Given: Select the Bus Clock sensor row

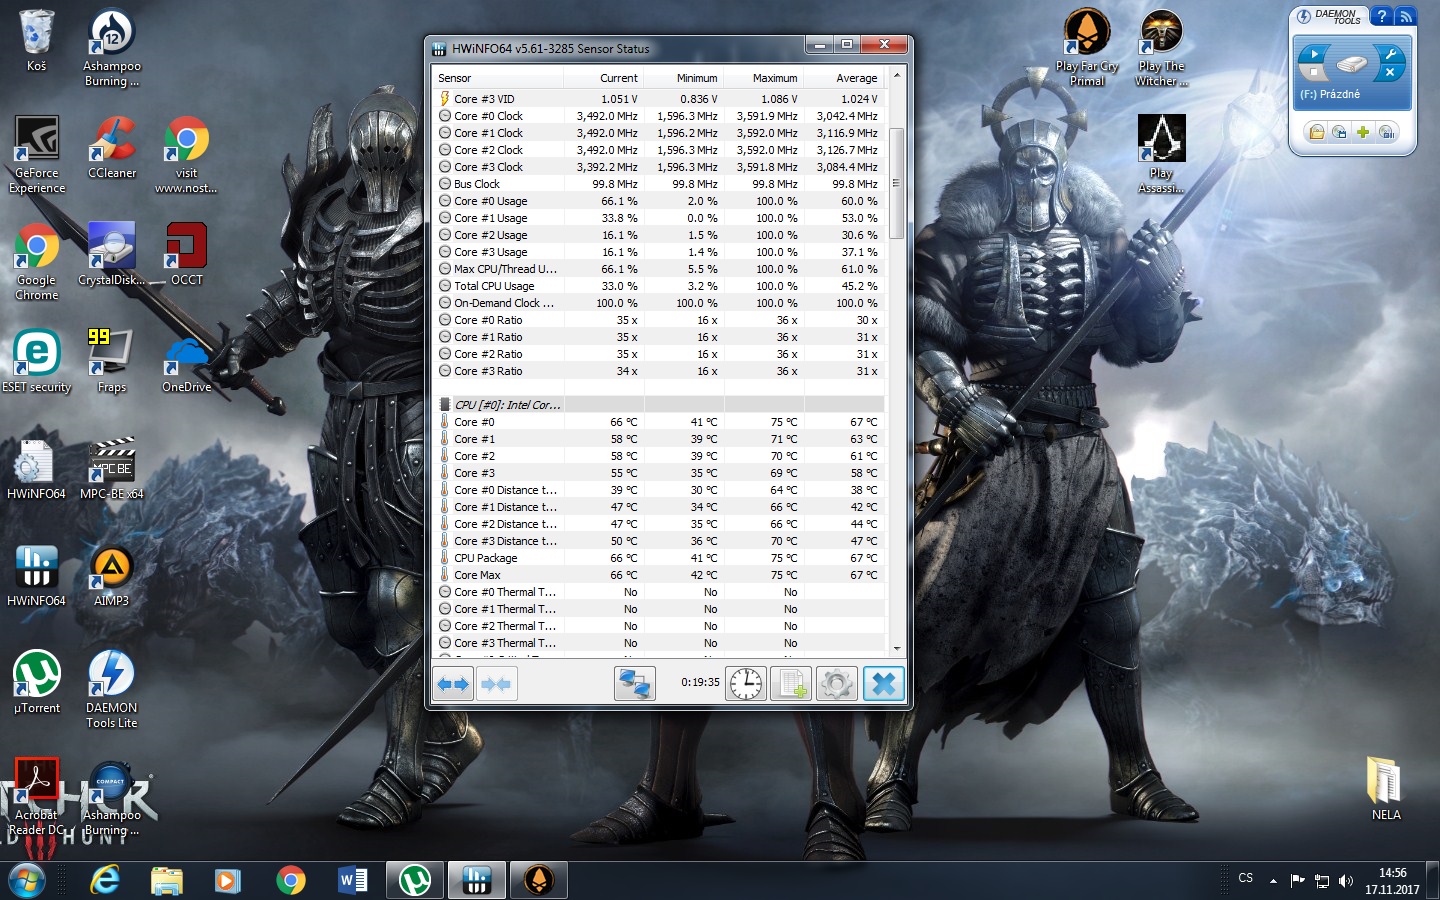Looking at the screenshot, I should pyautogui.click(x=659, y=184).
